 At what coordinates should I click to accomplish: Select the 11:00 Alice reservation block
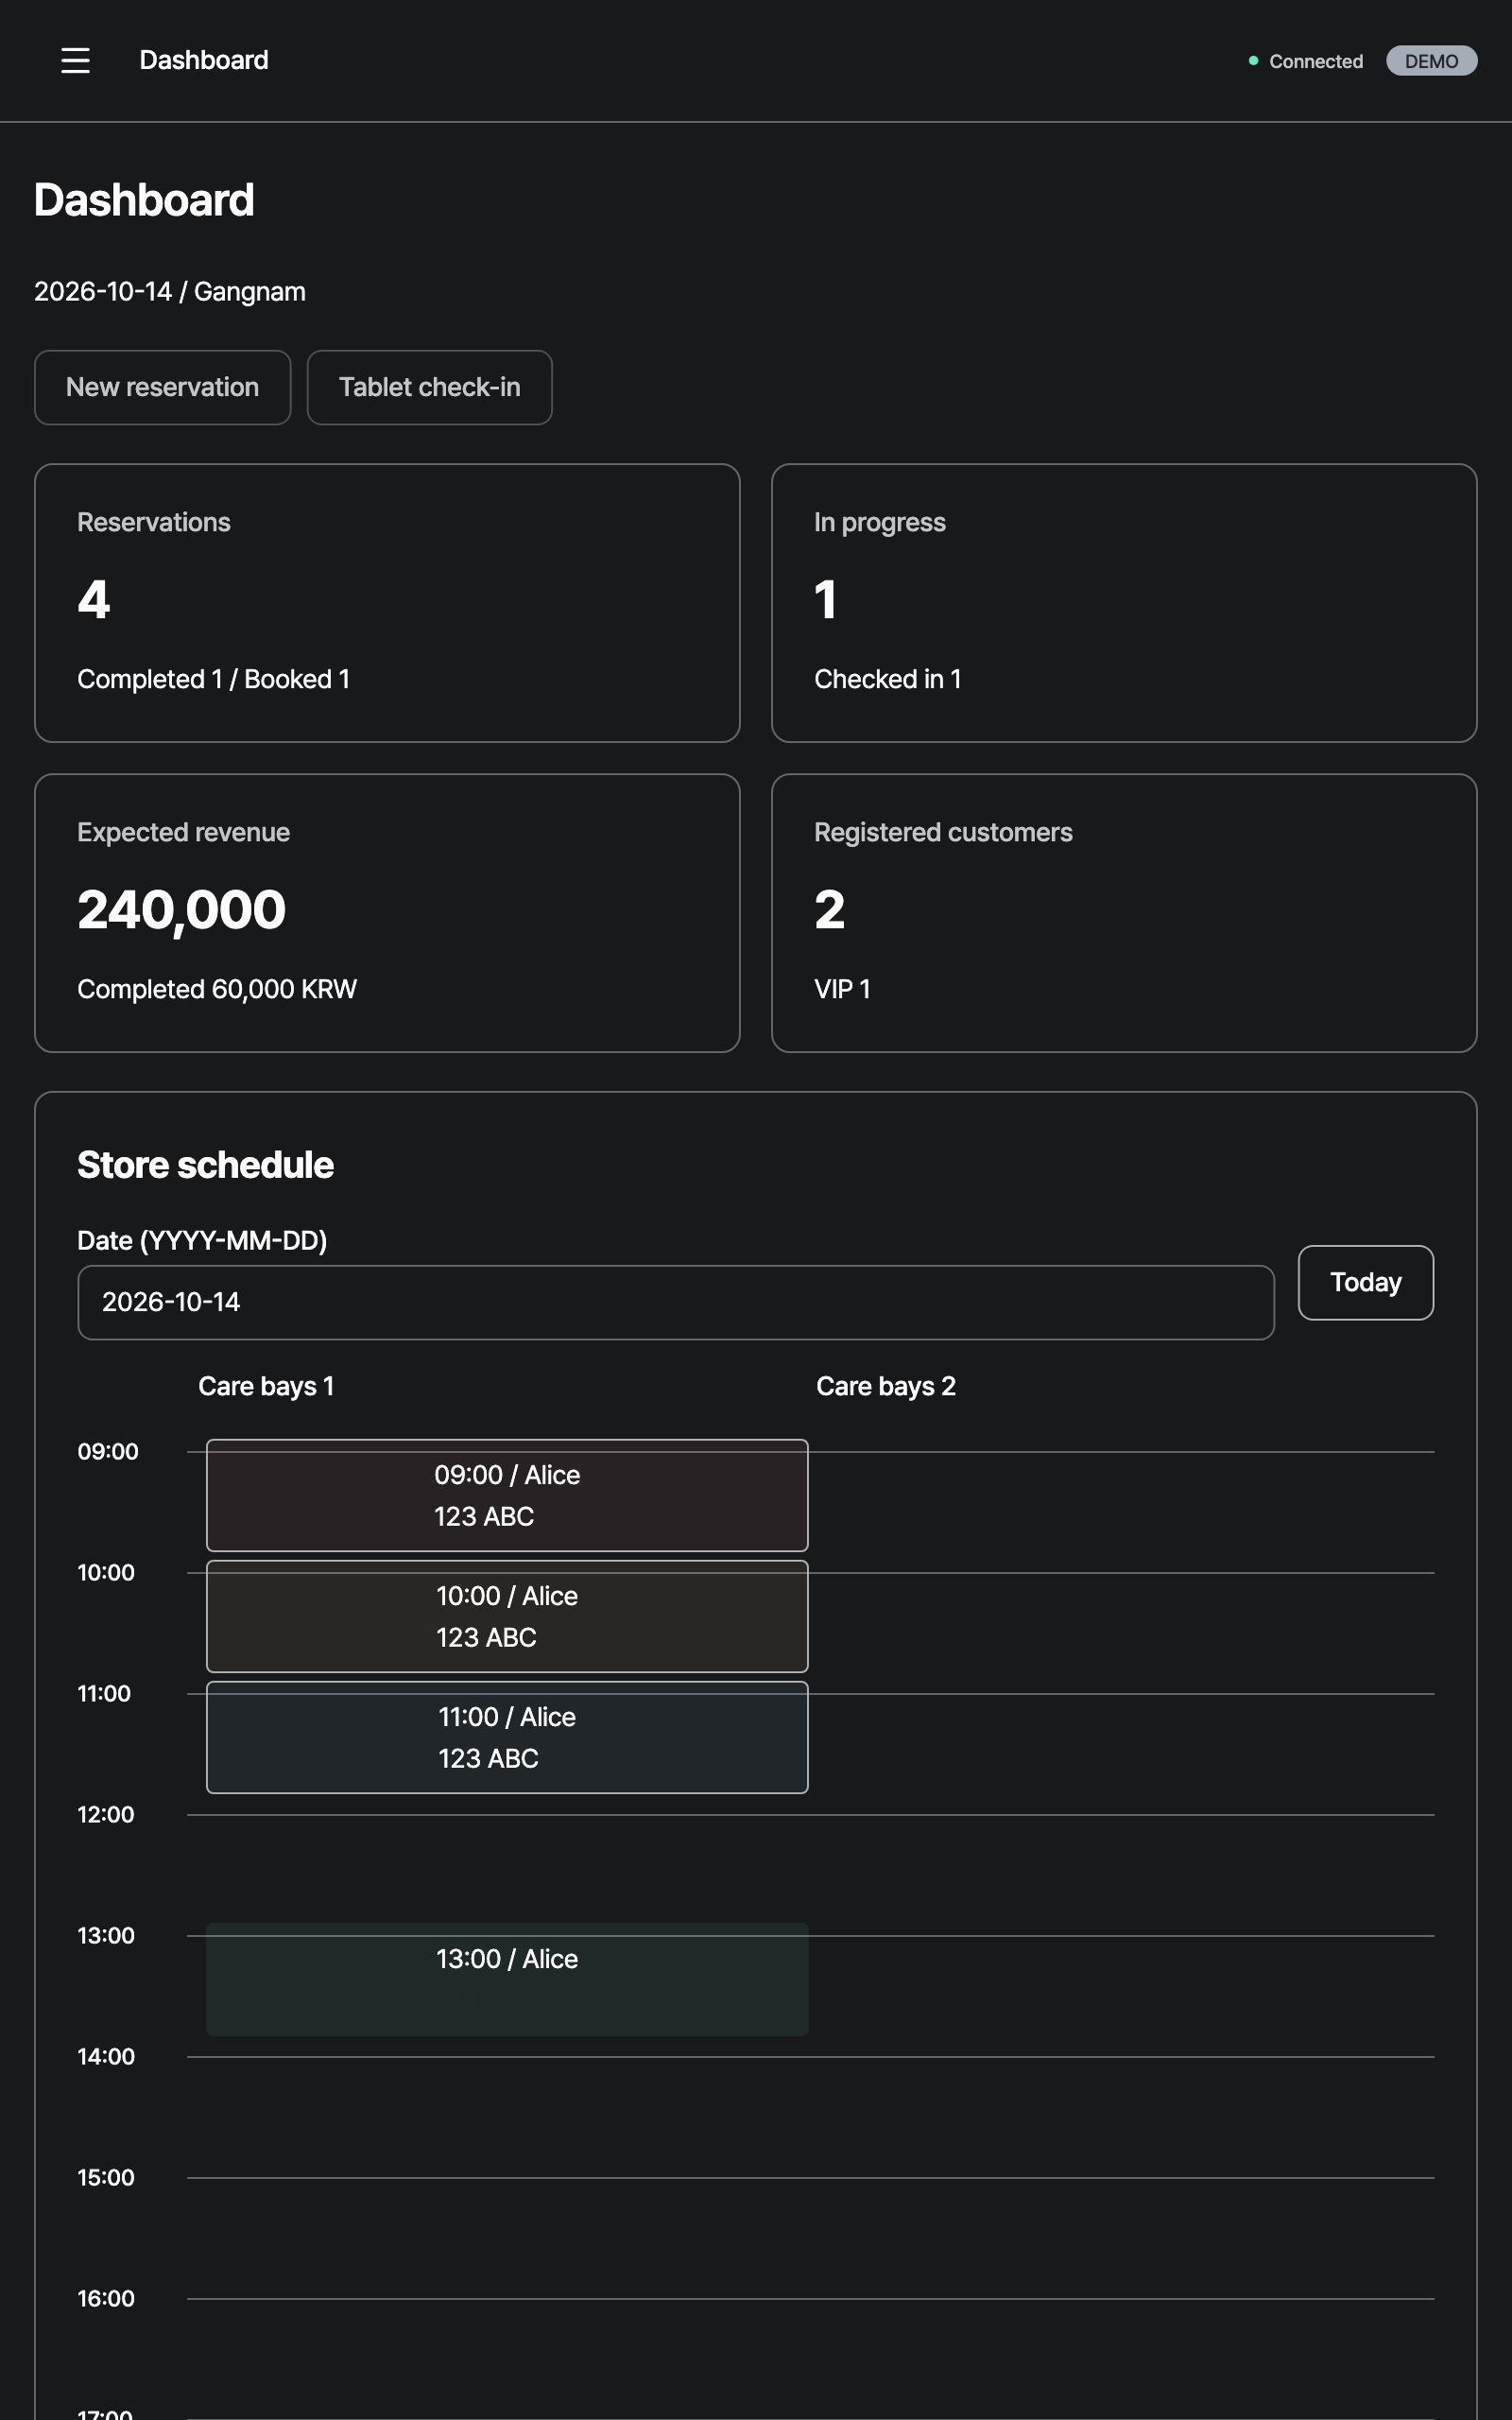507,1737
